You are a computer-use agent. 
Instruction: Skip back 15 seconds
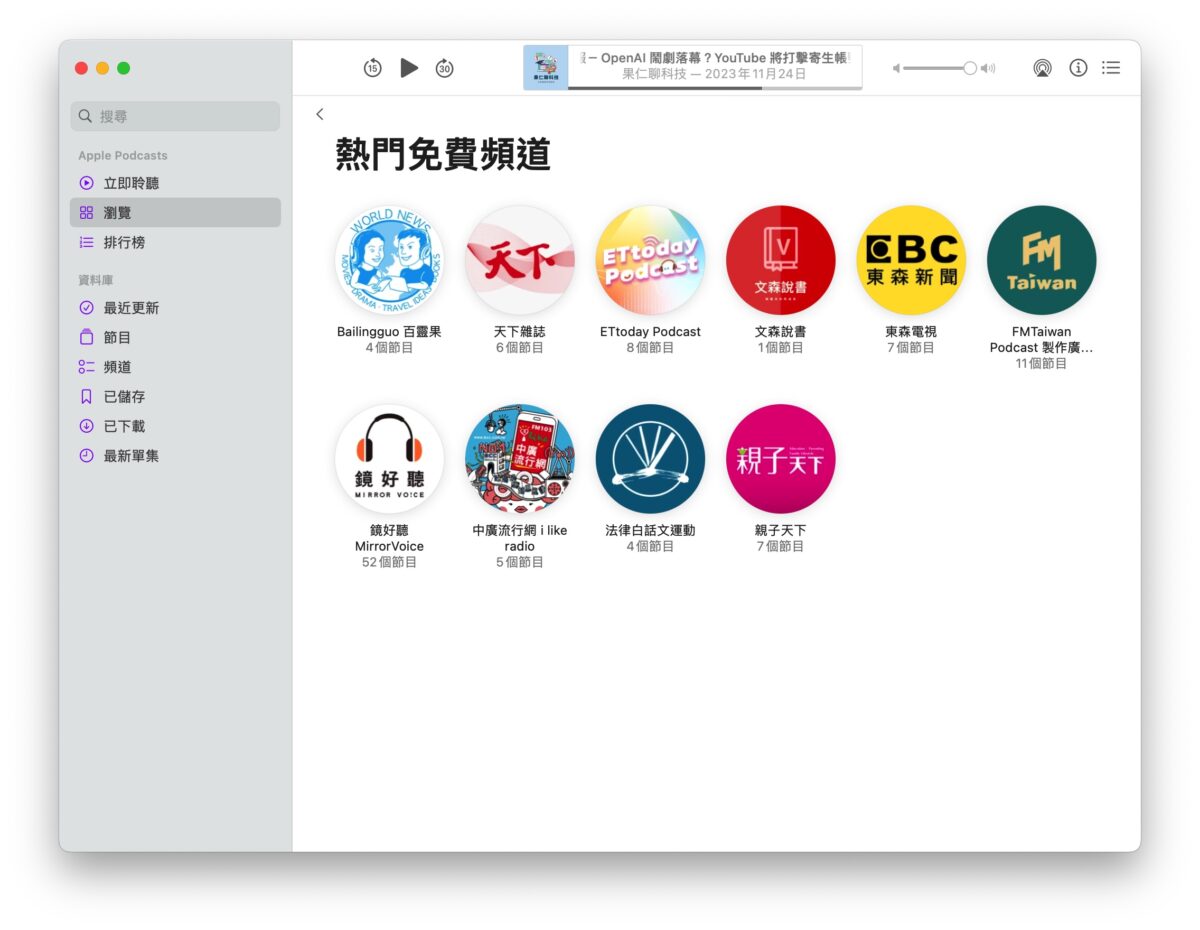(372, 68)
